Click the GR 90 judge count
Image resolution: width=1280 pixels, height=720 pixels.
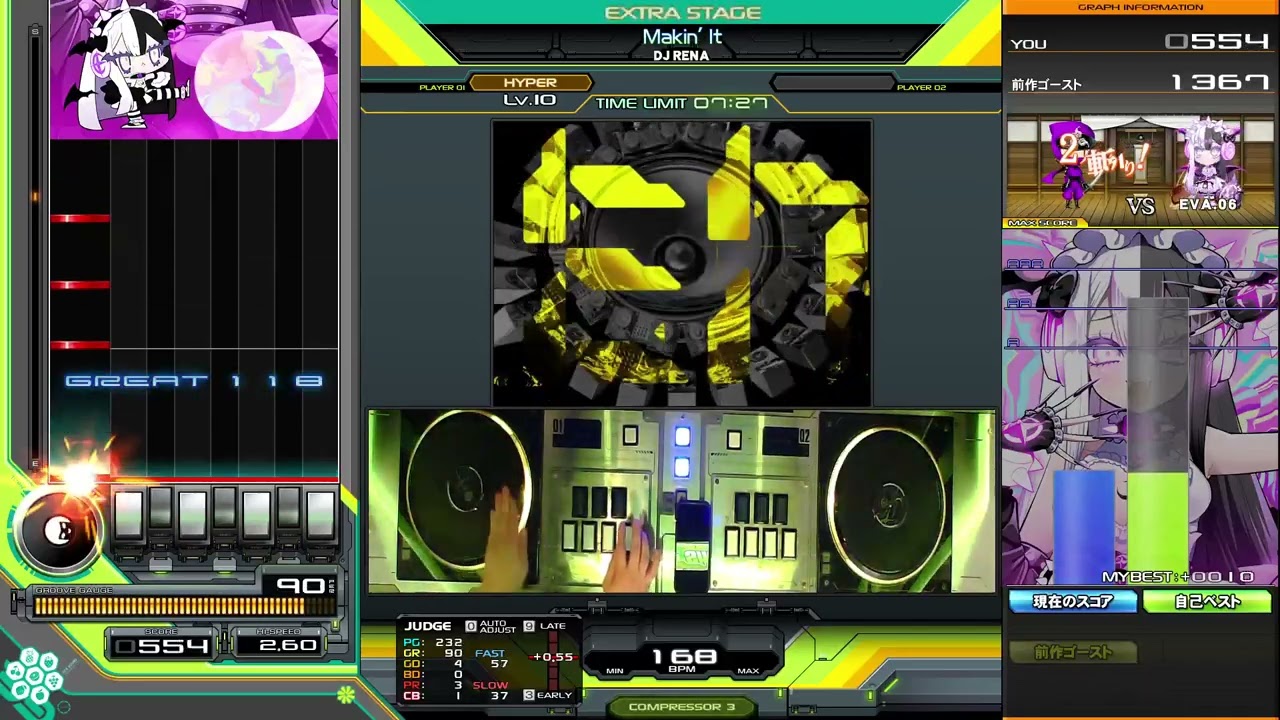433,653
